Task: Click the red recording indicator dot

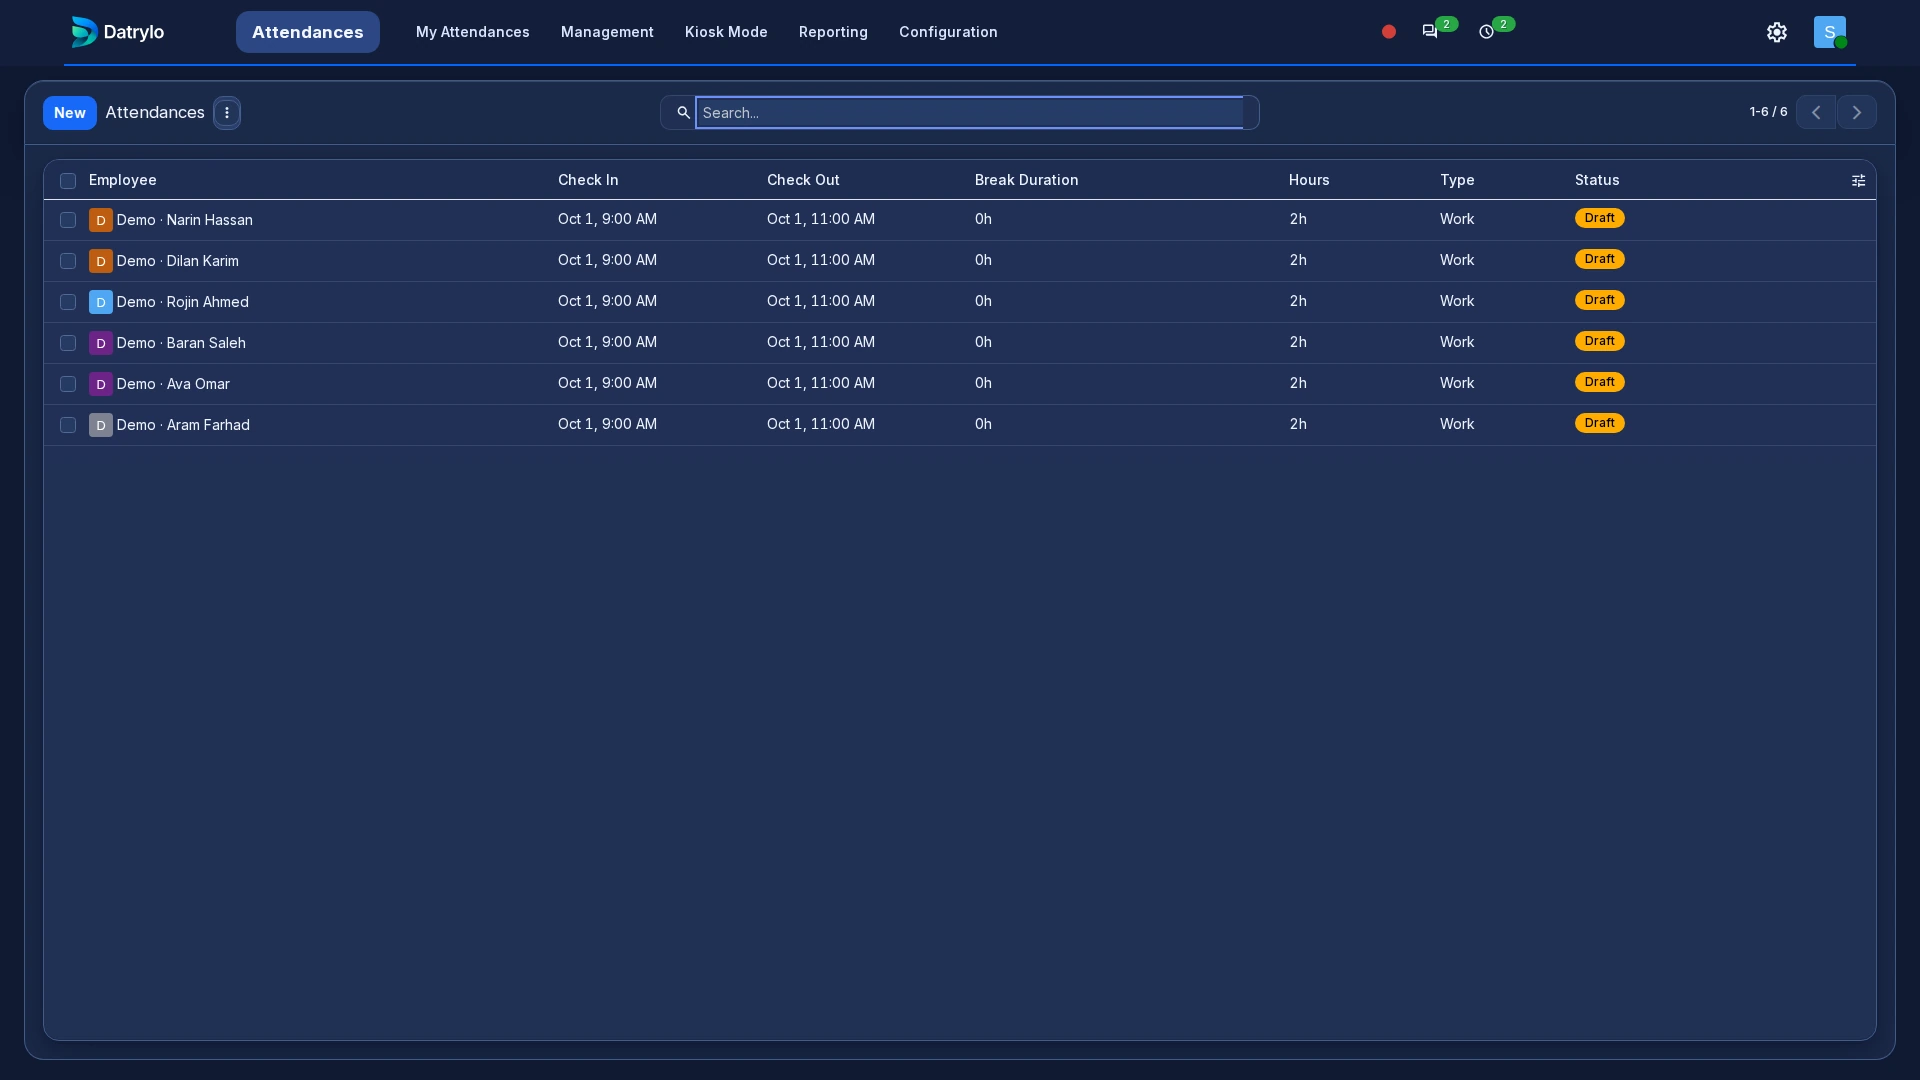Action: [1388, 32]
